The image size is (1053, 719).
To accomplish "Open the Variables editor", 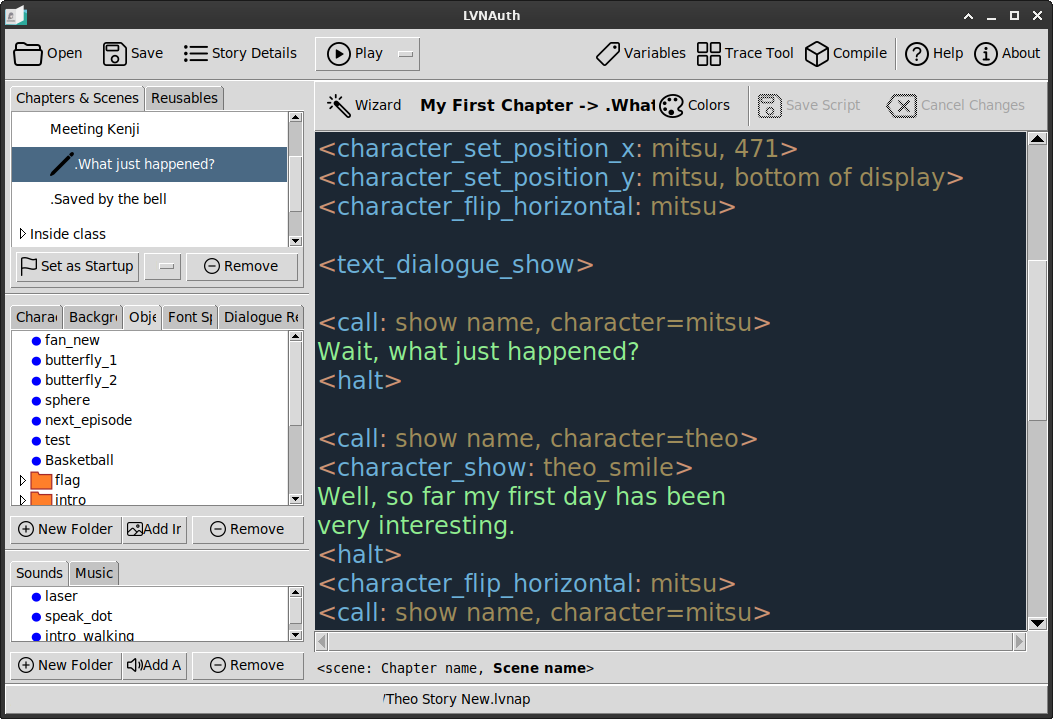I will point(641,54).
